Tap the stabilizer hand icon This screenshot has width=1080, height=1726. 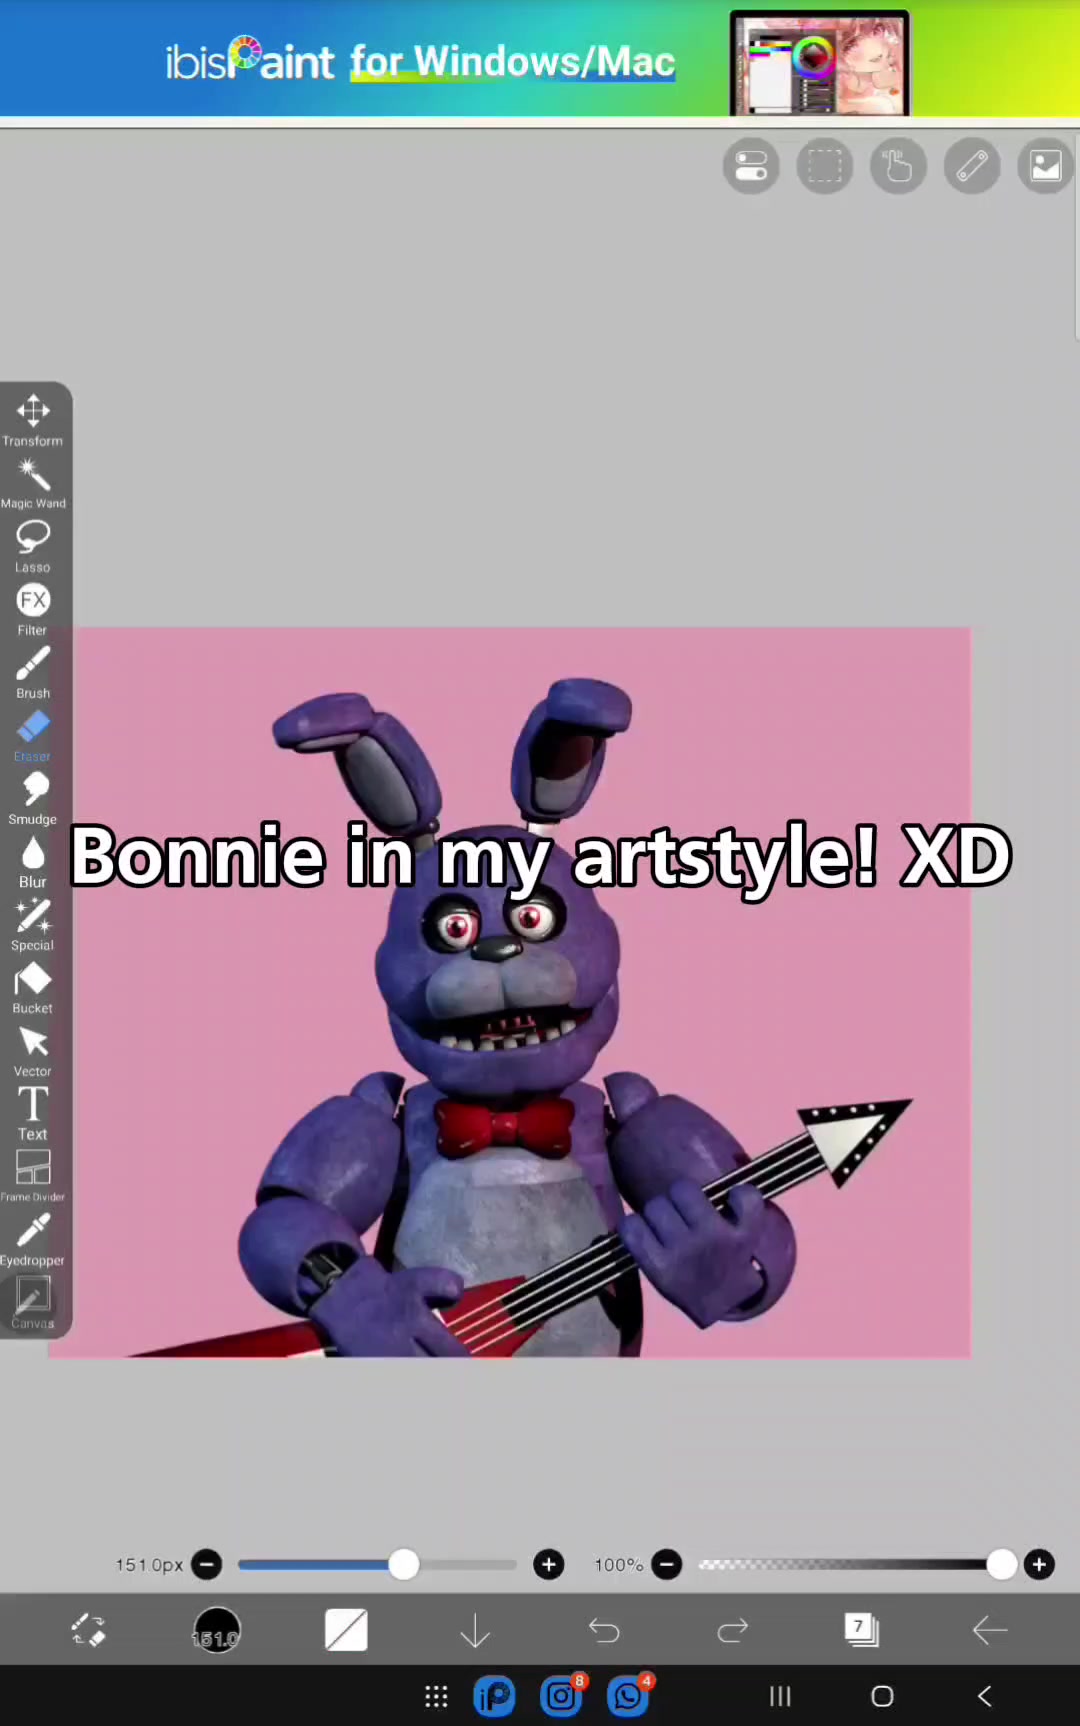[x=898, y=166]
